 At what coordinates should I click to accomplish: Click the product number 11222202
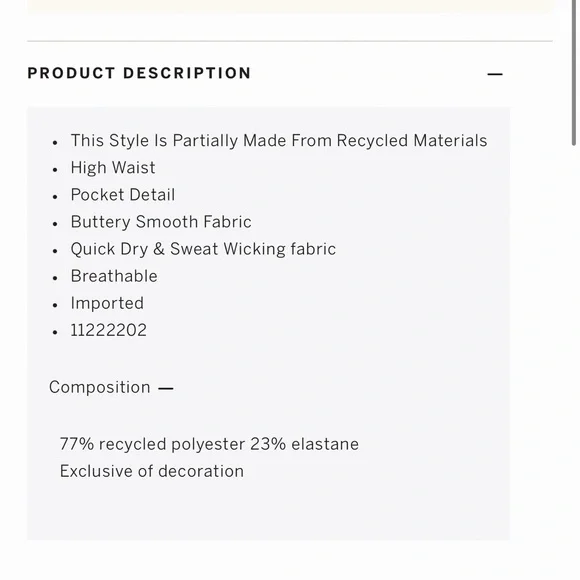108,330
